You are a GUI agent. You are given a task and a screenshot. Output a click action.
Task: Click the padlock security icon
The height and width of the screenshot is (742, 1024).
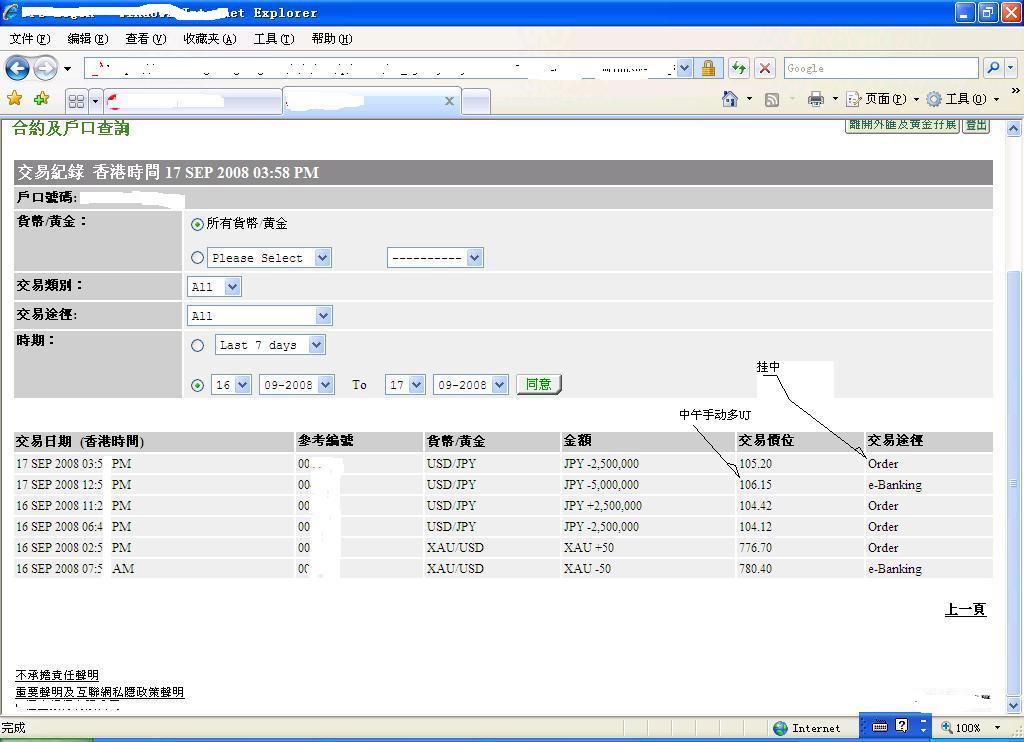pyautogui.click(x=708, y=68)
